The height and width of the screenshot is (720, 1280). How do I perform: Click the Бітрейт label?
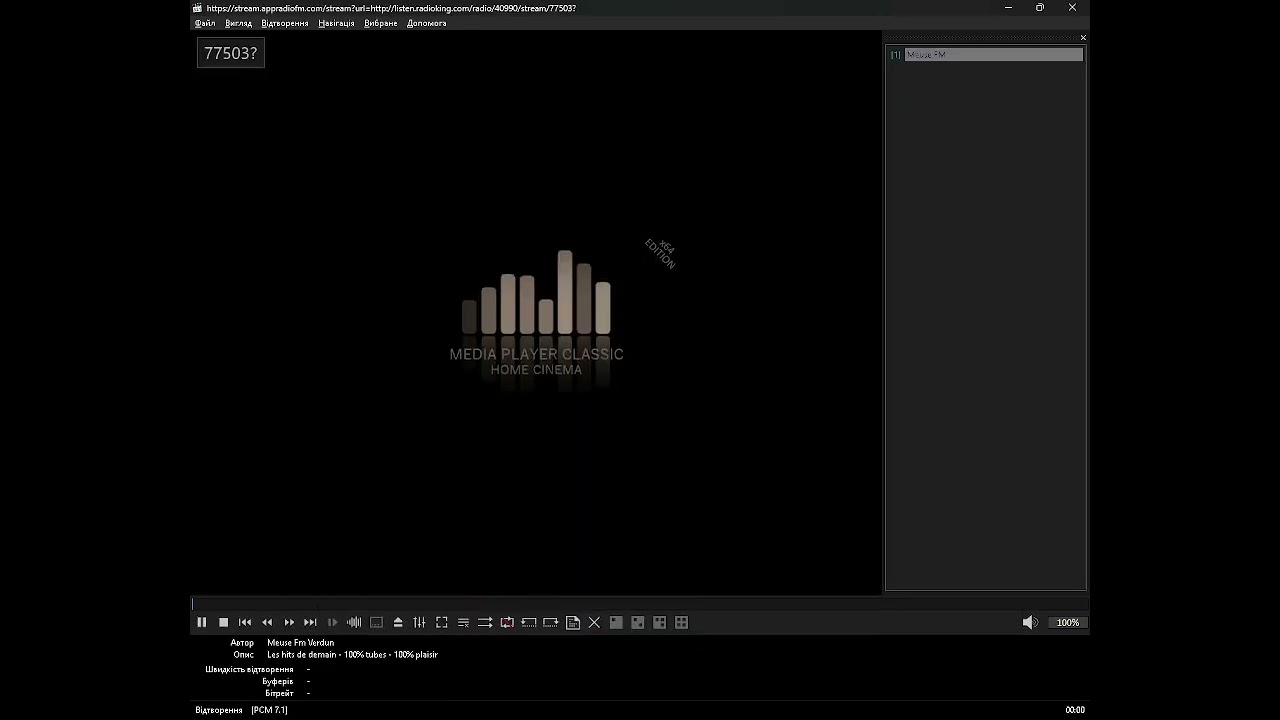tap(279, 693)
